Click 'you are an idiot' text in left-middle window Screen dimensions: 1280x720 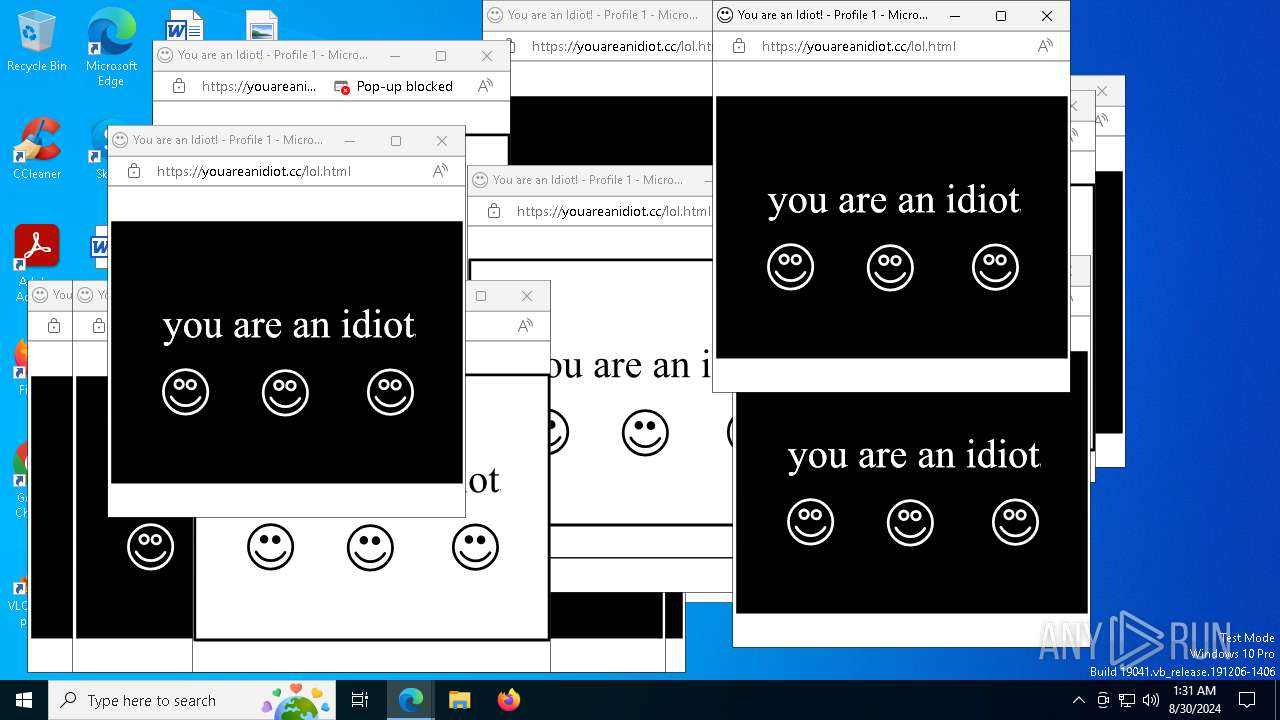(x=289, y=326)
